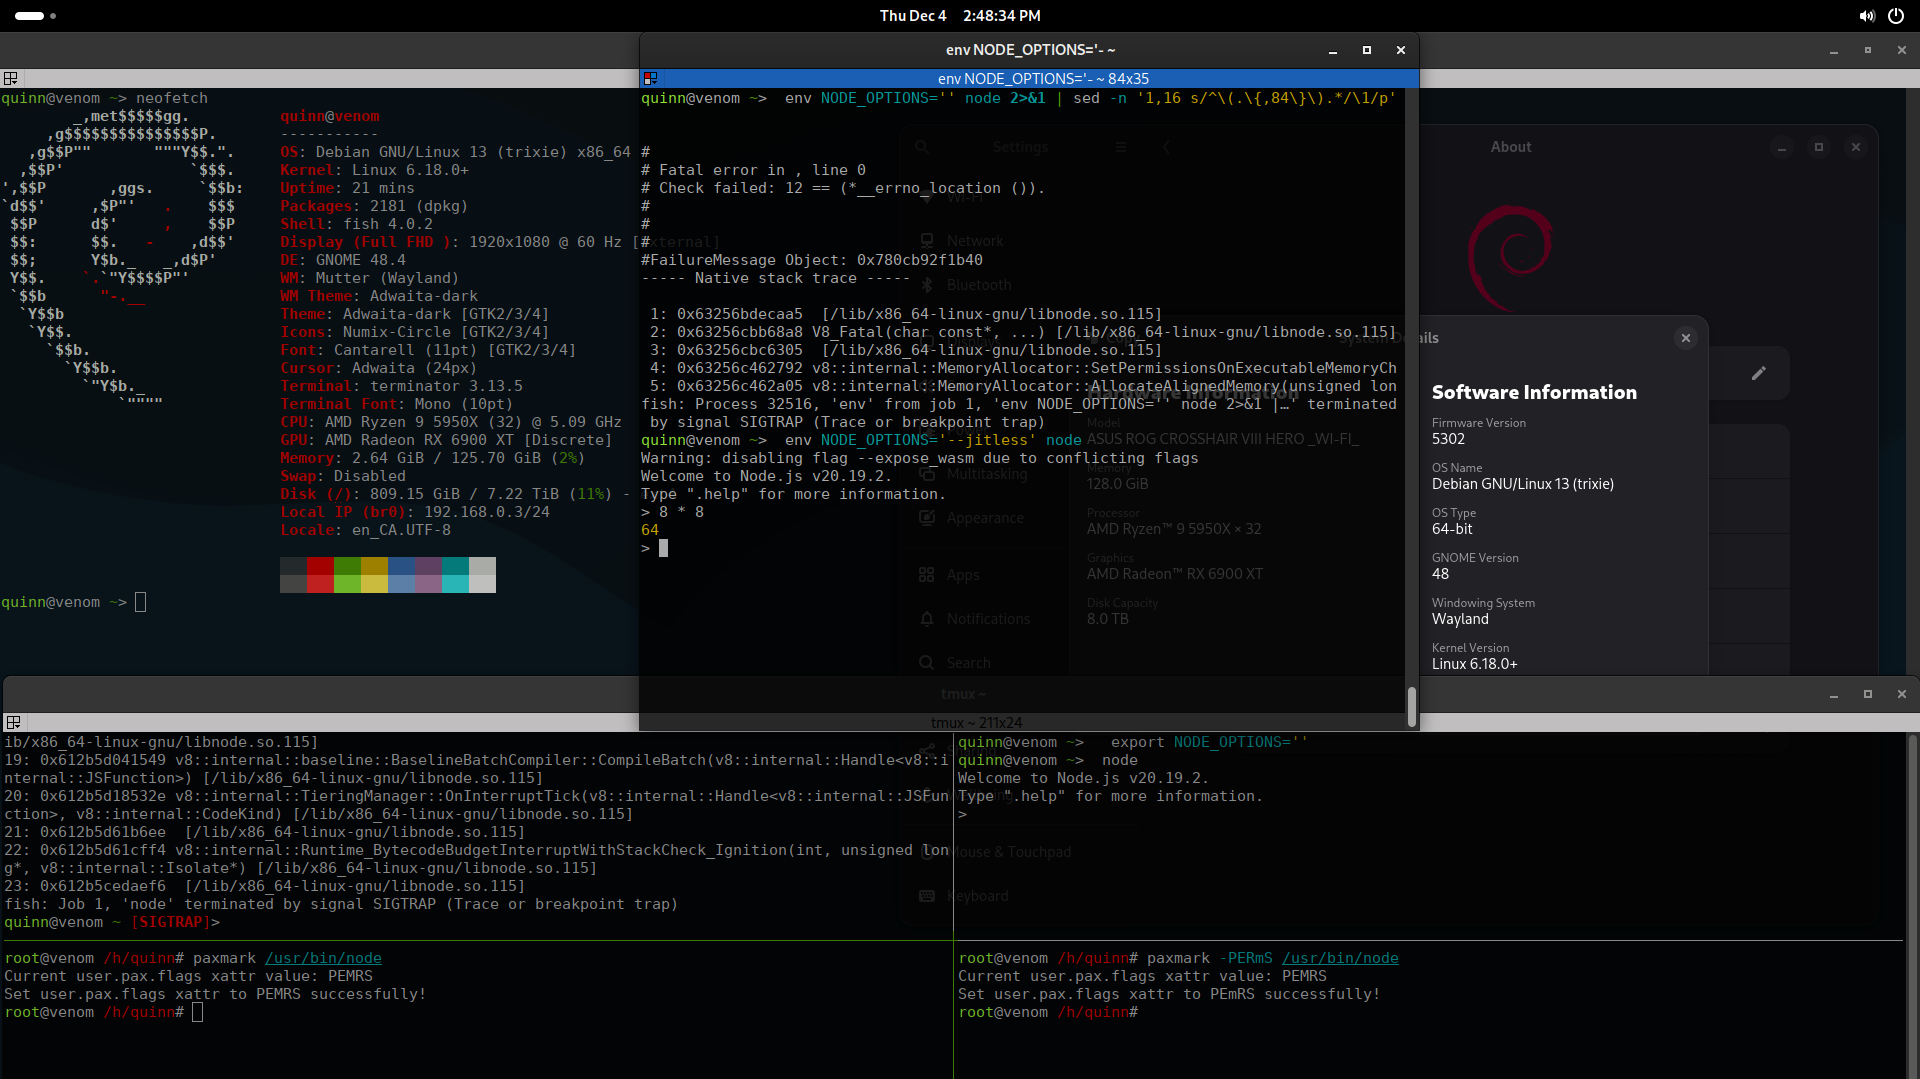The width and height of the screenshot is (1920, 1079).
Task: Click the pencil edit icon in About
Action: 1759,373
